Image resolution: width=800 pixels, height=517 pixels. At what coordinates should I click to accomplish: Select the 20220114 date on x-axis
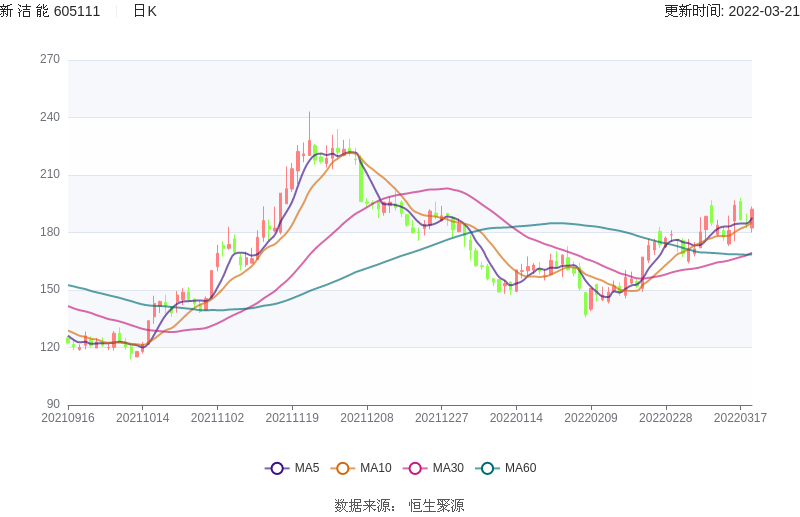[516, 418]
